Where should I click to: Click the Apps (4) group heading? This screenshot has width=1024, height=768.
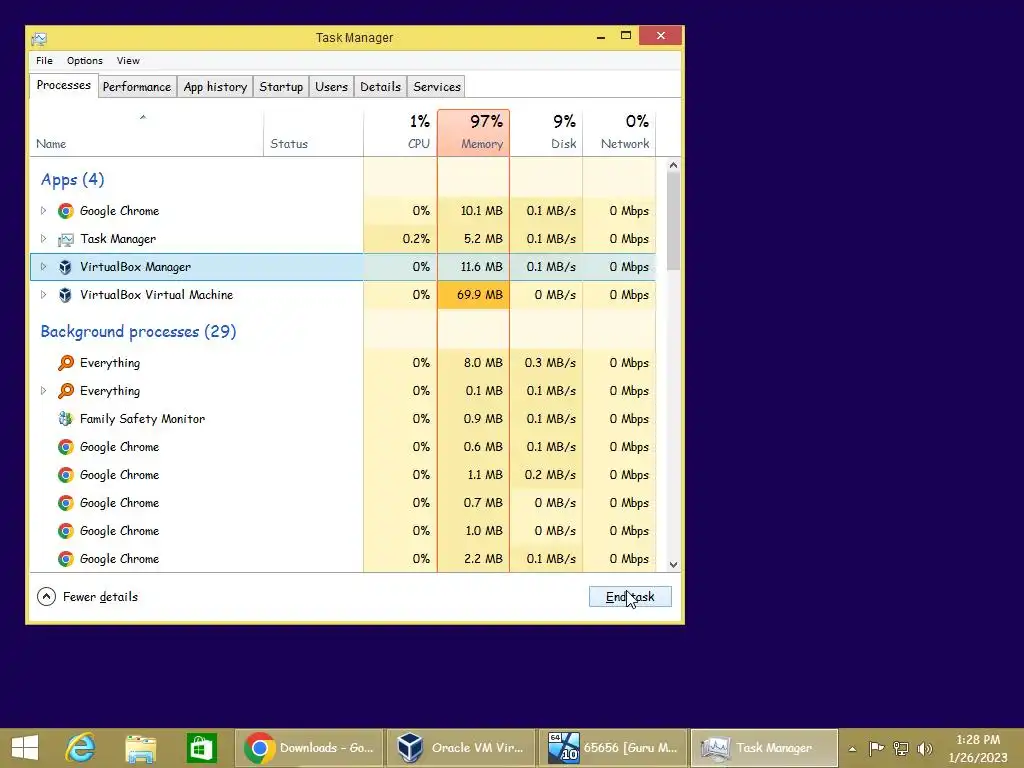[x=72, y=180]
